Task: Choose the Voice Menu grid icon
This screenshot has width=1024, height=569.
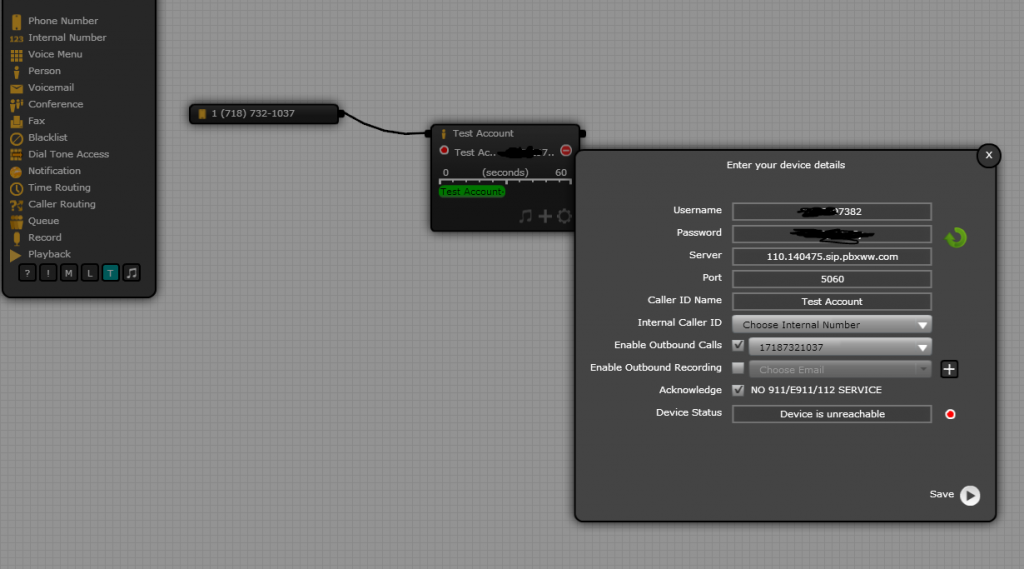Action: pos(16,55)
